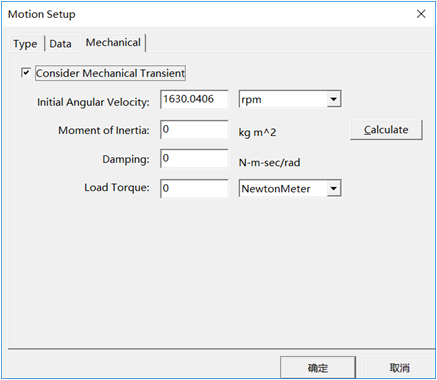Click the Load Torque label

click(x=117, y=188)
